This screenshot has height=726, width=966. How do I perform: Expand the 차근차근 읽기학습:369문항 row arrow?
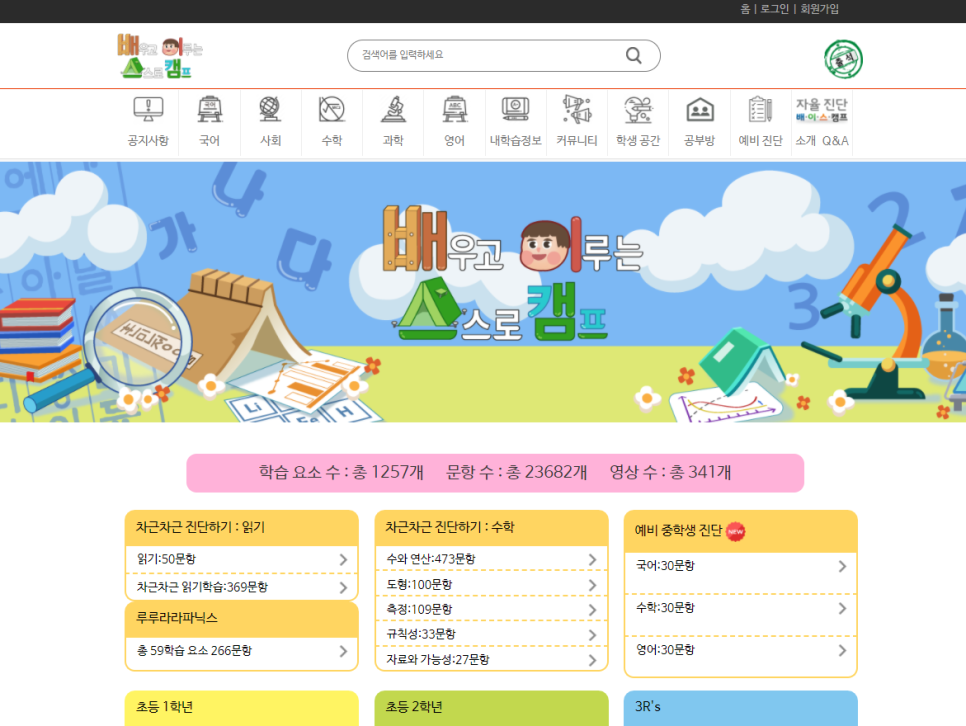343,587
